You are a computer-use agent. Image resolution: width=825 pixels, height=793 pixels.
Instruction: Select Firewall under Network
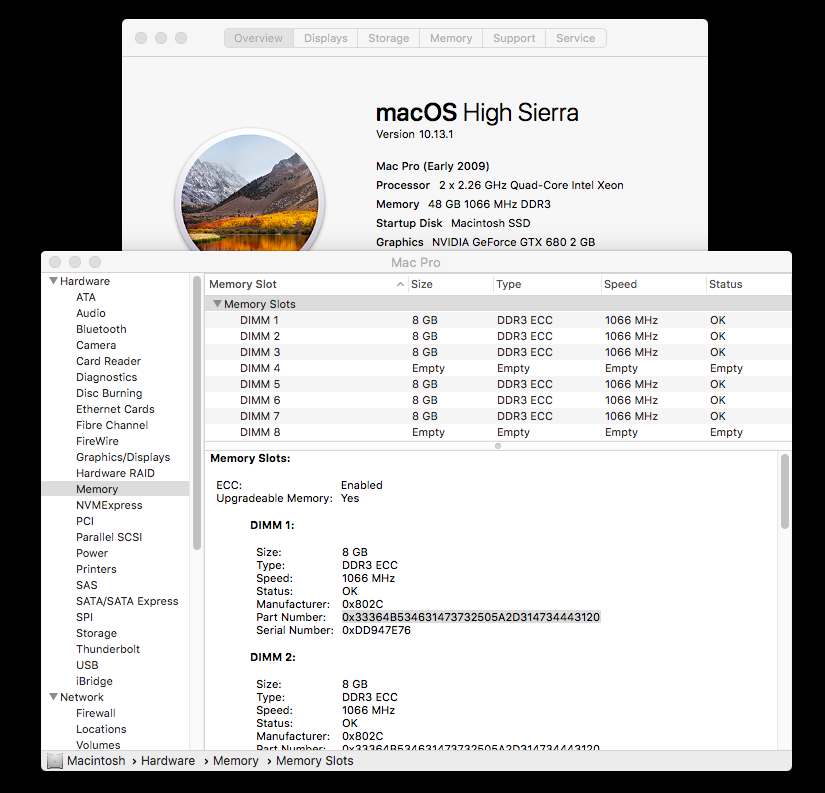tap(96, 713)
